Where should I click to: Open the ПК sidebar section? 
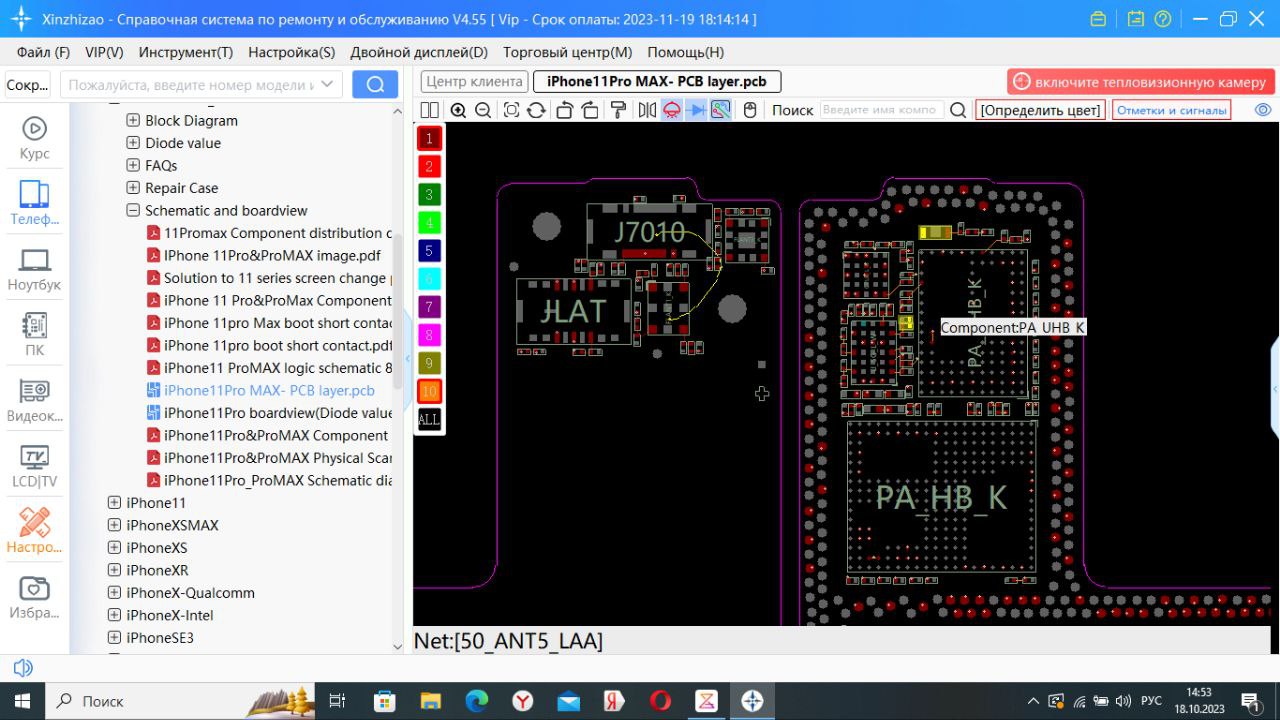[x=35, y=334]
